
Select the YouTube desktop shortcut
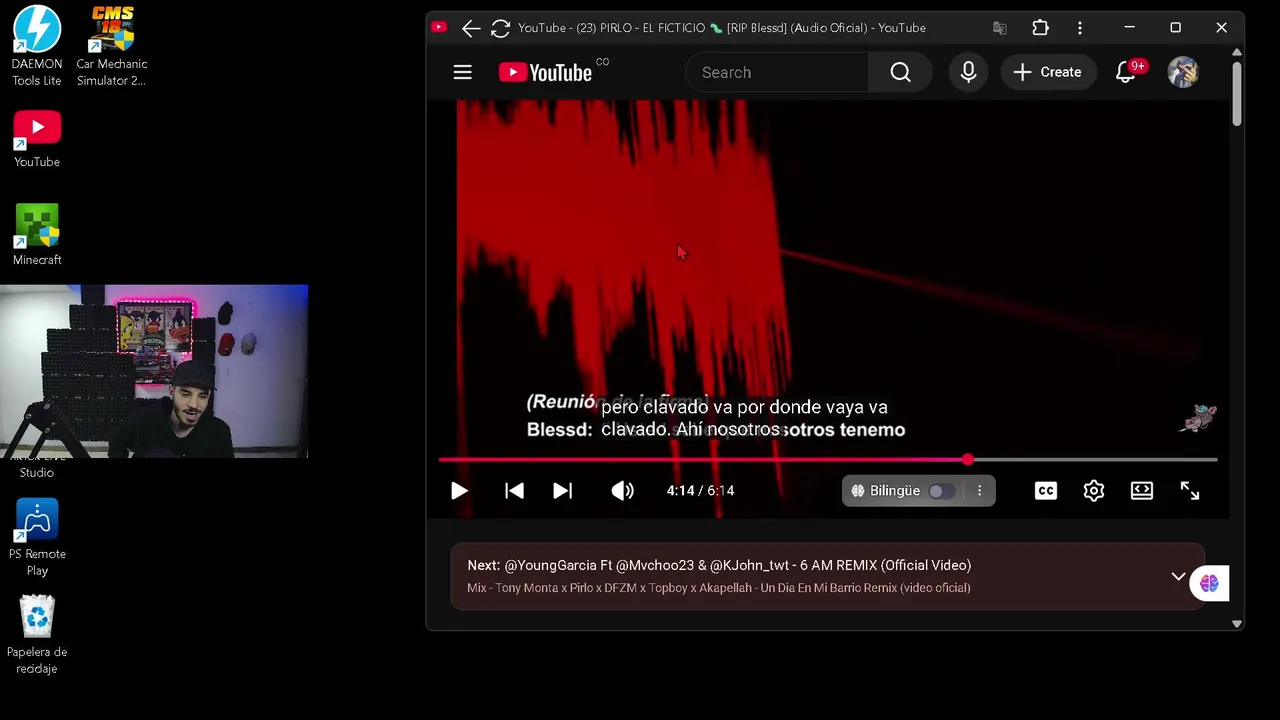(x=37, y=138)
